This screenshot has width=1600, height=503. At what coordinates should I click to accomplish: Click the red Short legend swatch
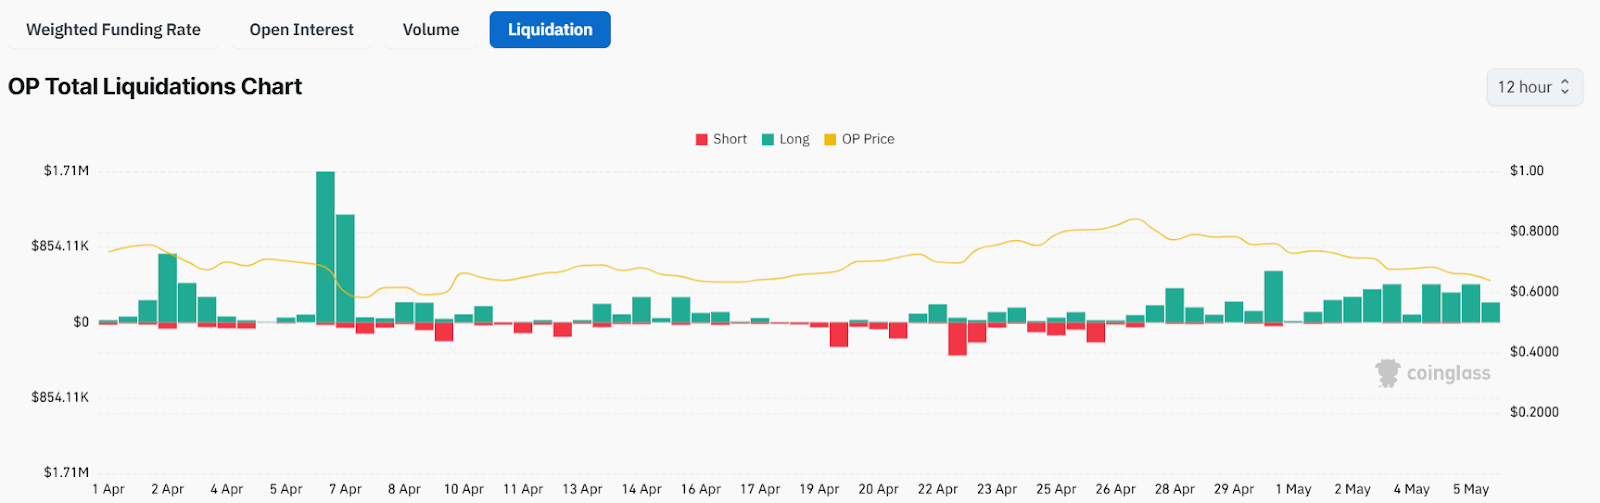click(x=702, y=139)
